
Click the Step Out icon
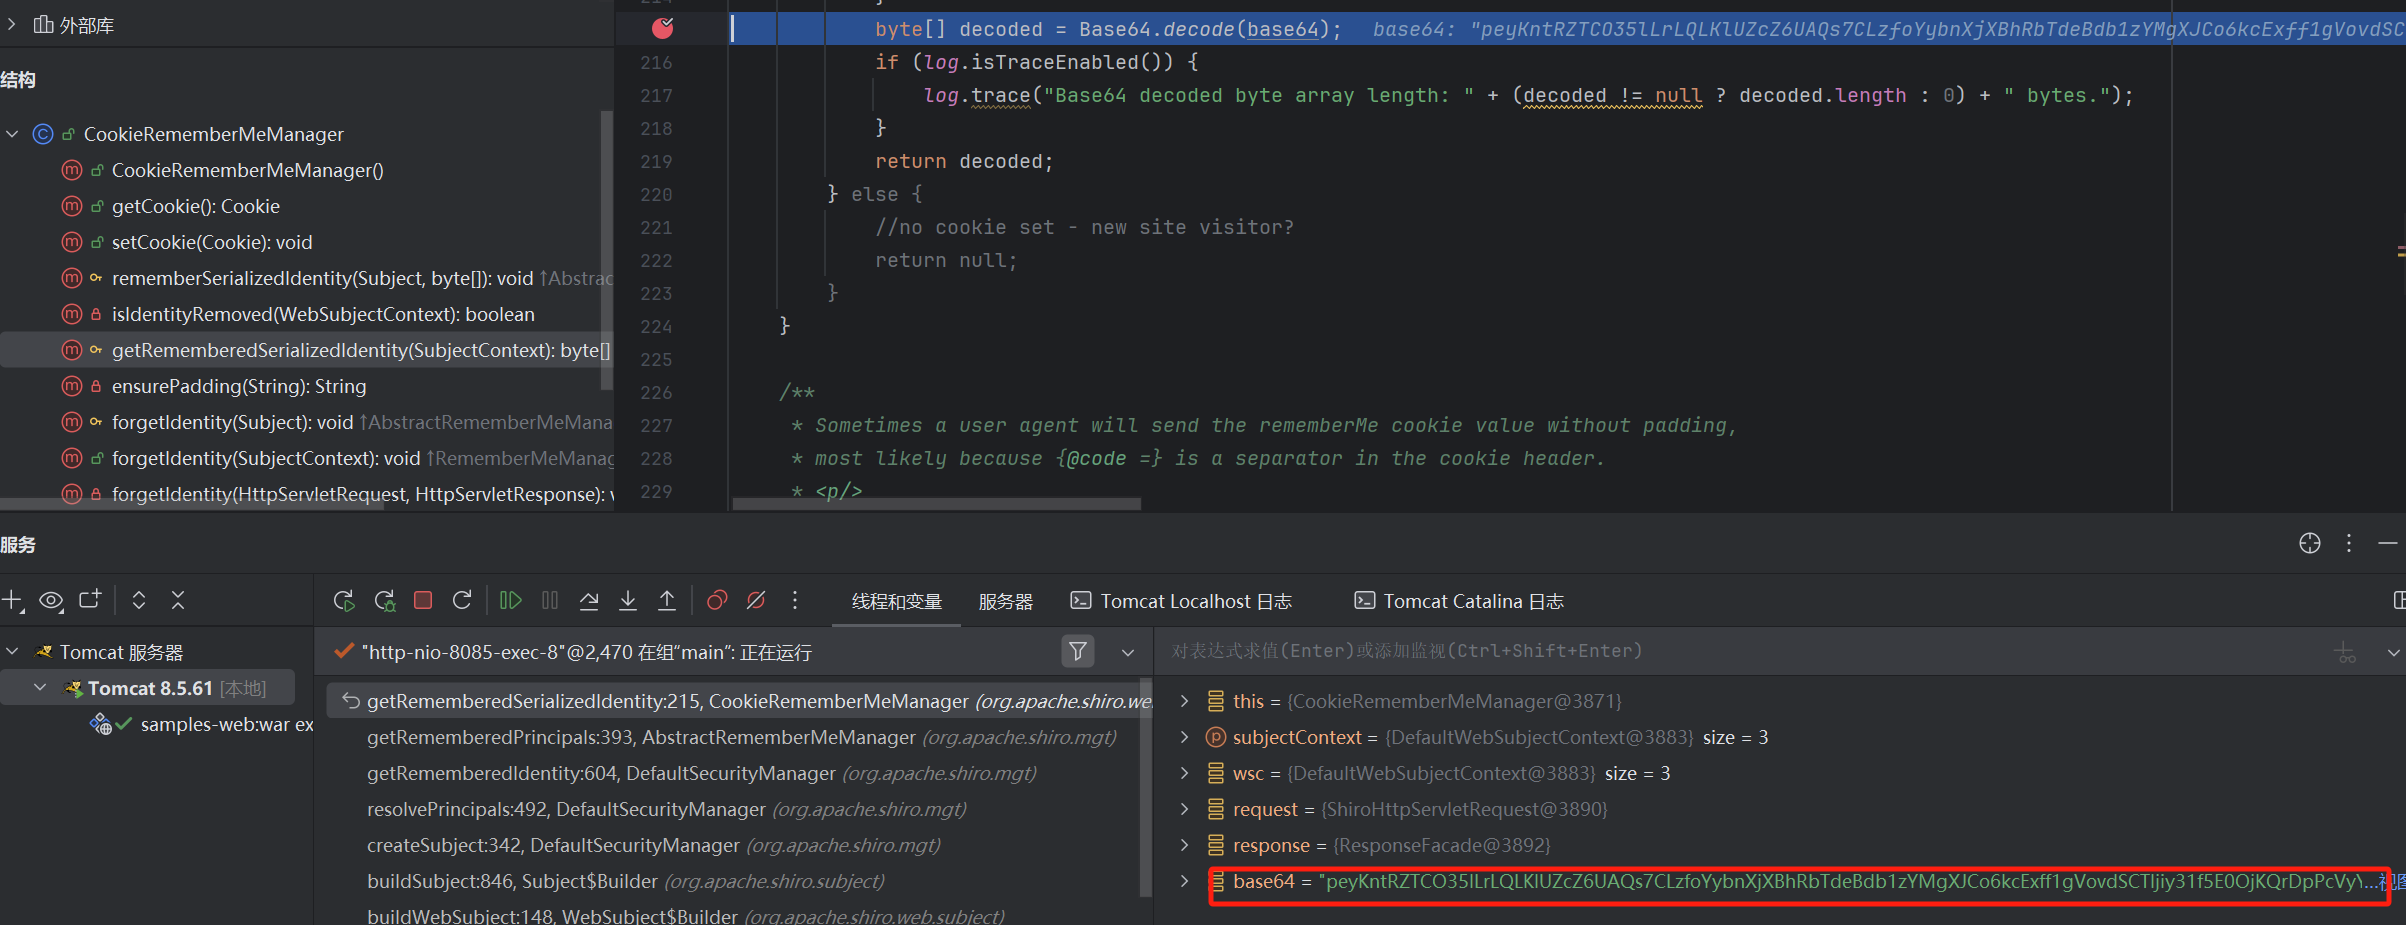(667, 600)
